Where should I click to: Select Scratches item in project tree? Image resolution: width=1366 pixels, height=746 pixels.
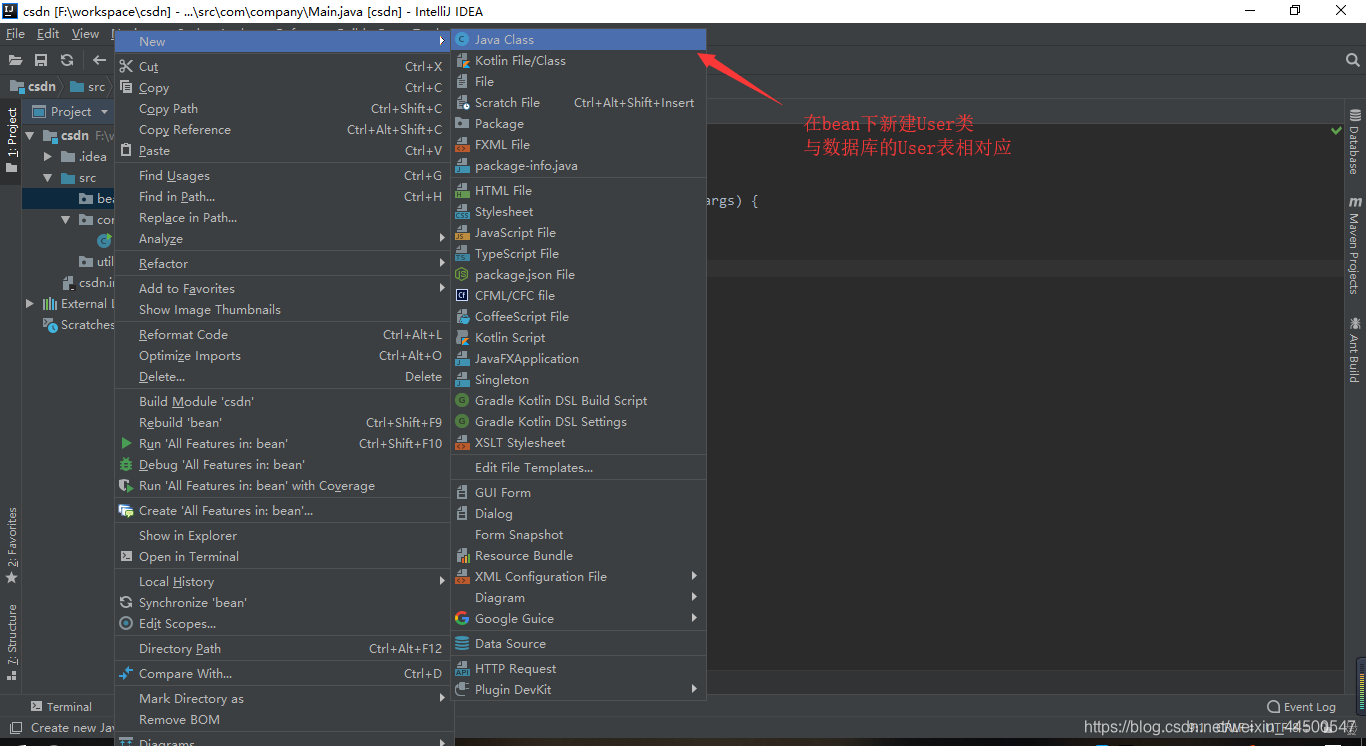click(x=79, y=324)
